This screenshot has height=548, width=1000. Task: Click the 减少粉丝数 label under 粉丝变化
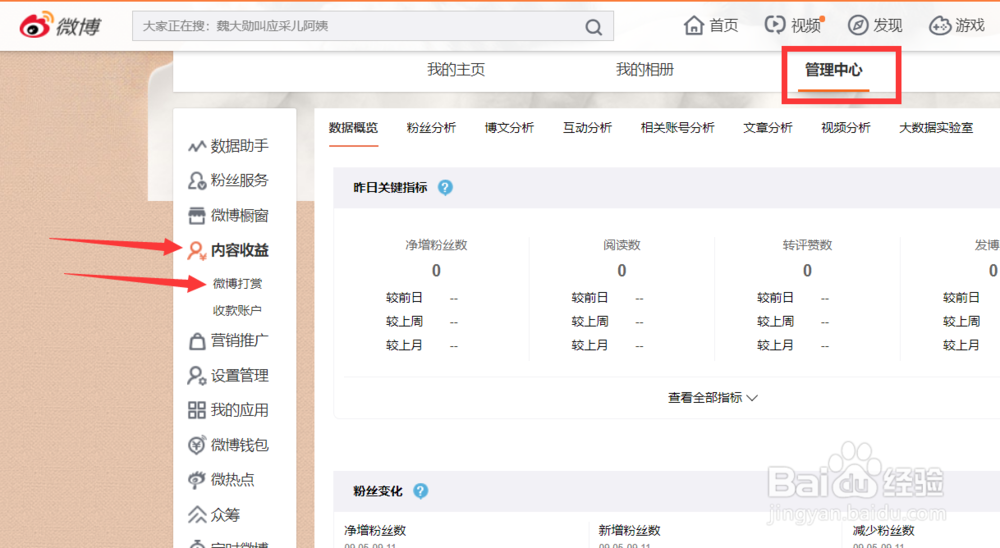(x=883, y=530)
